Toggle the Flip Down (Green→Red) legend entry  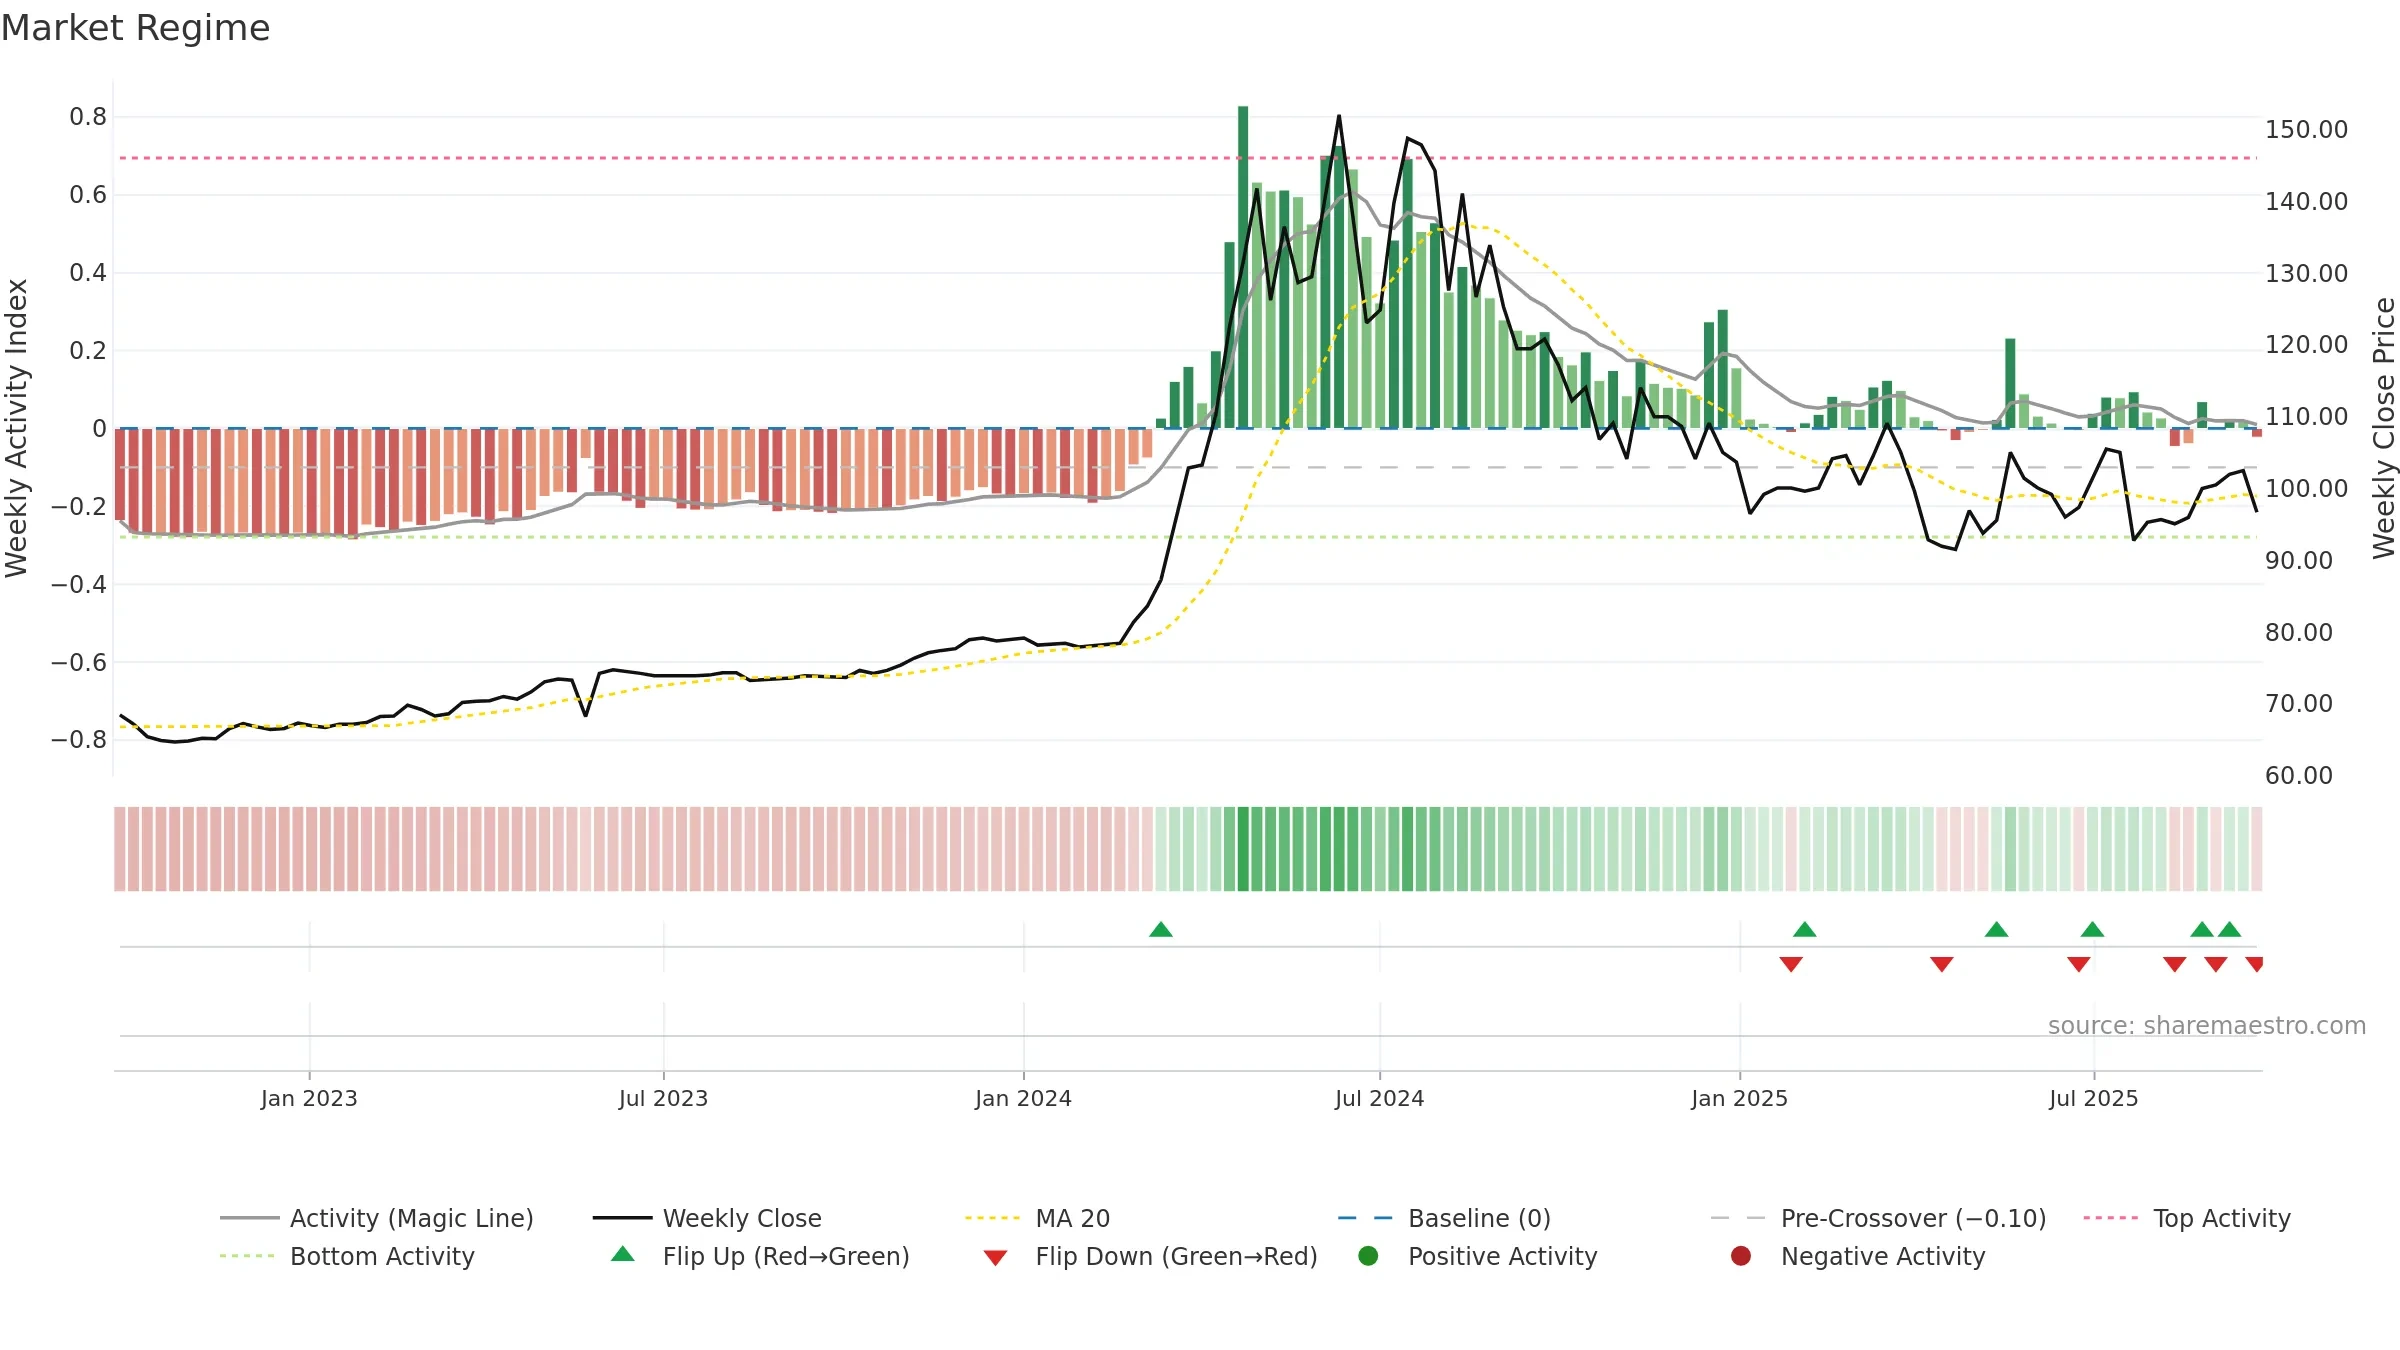click(x=1150, y=1256)
